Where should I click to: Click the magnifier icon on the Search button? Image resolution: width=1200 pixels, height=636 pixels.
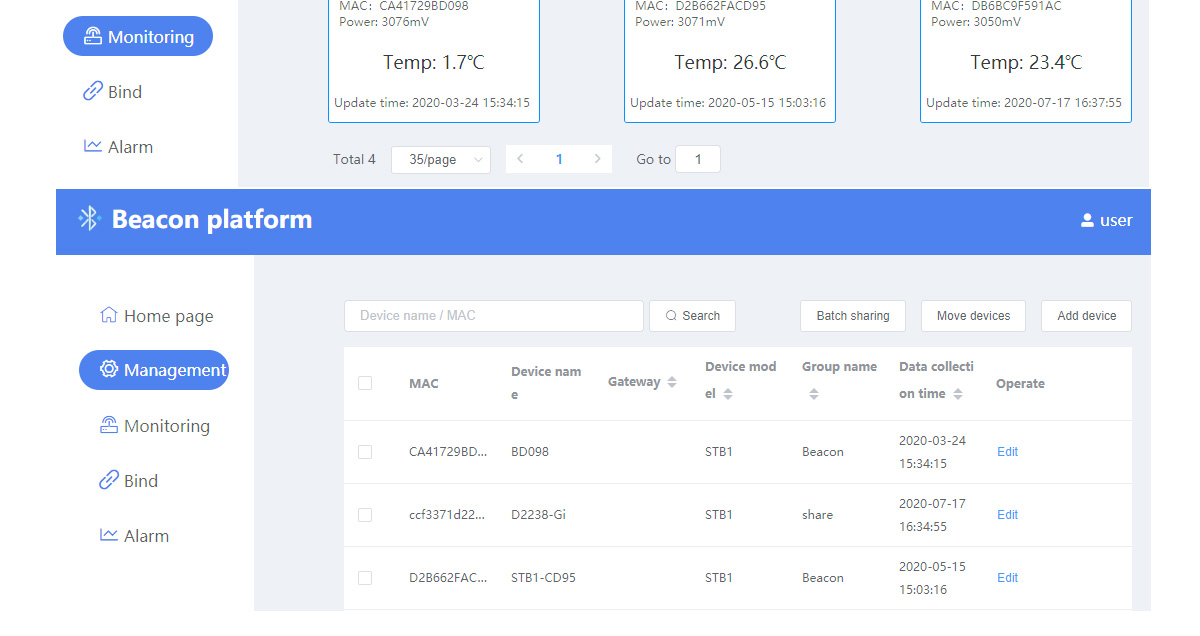[669, 315]
